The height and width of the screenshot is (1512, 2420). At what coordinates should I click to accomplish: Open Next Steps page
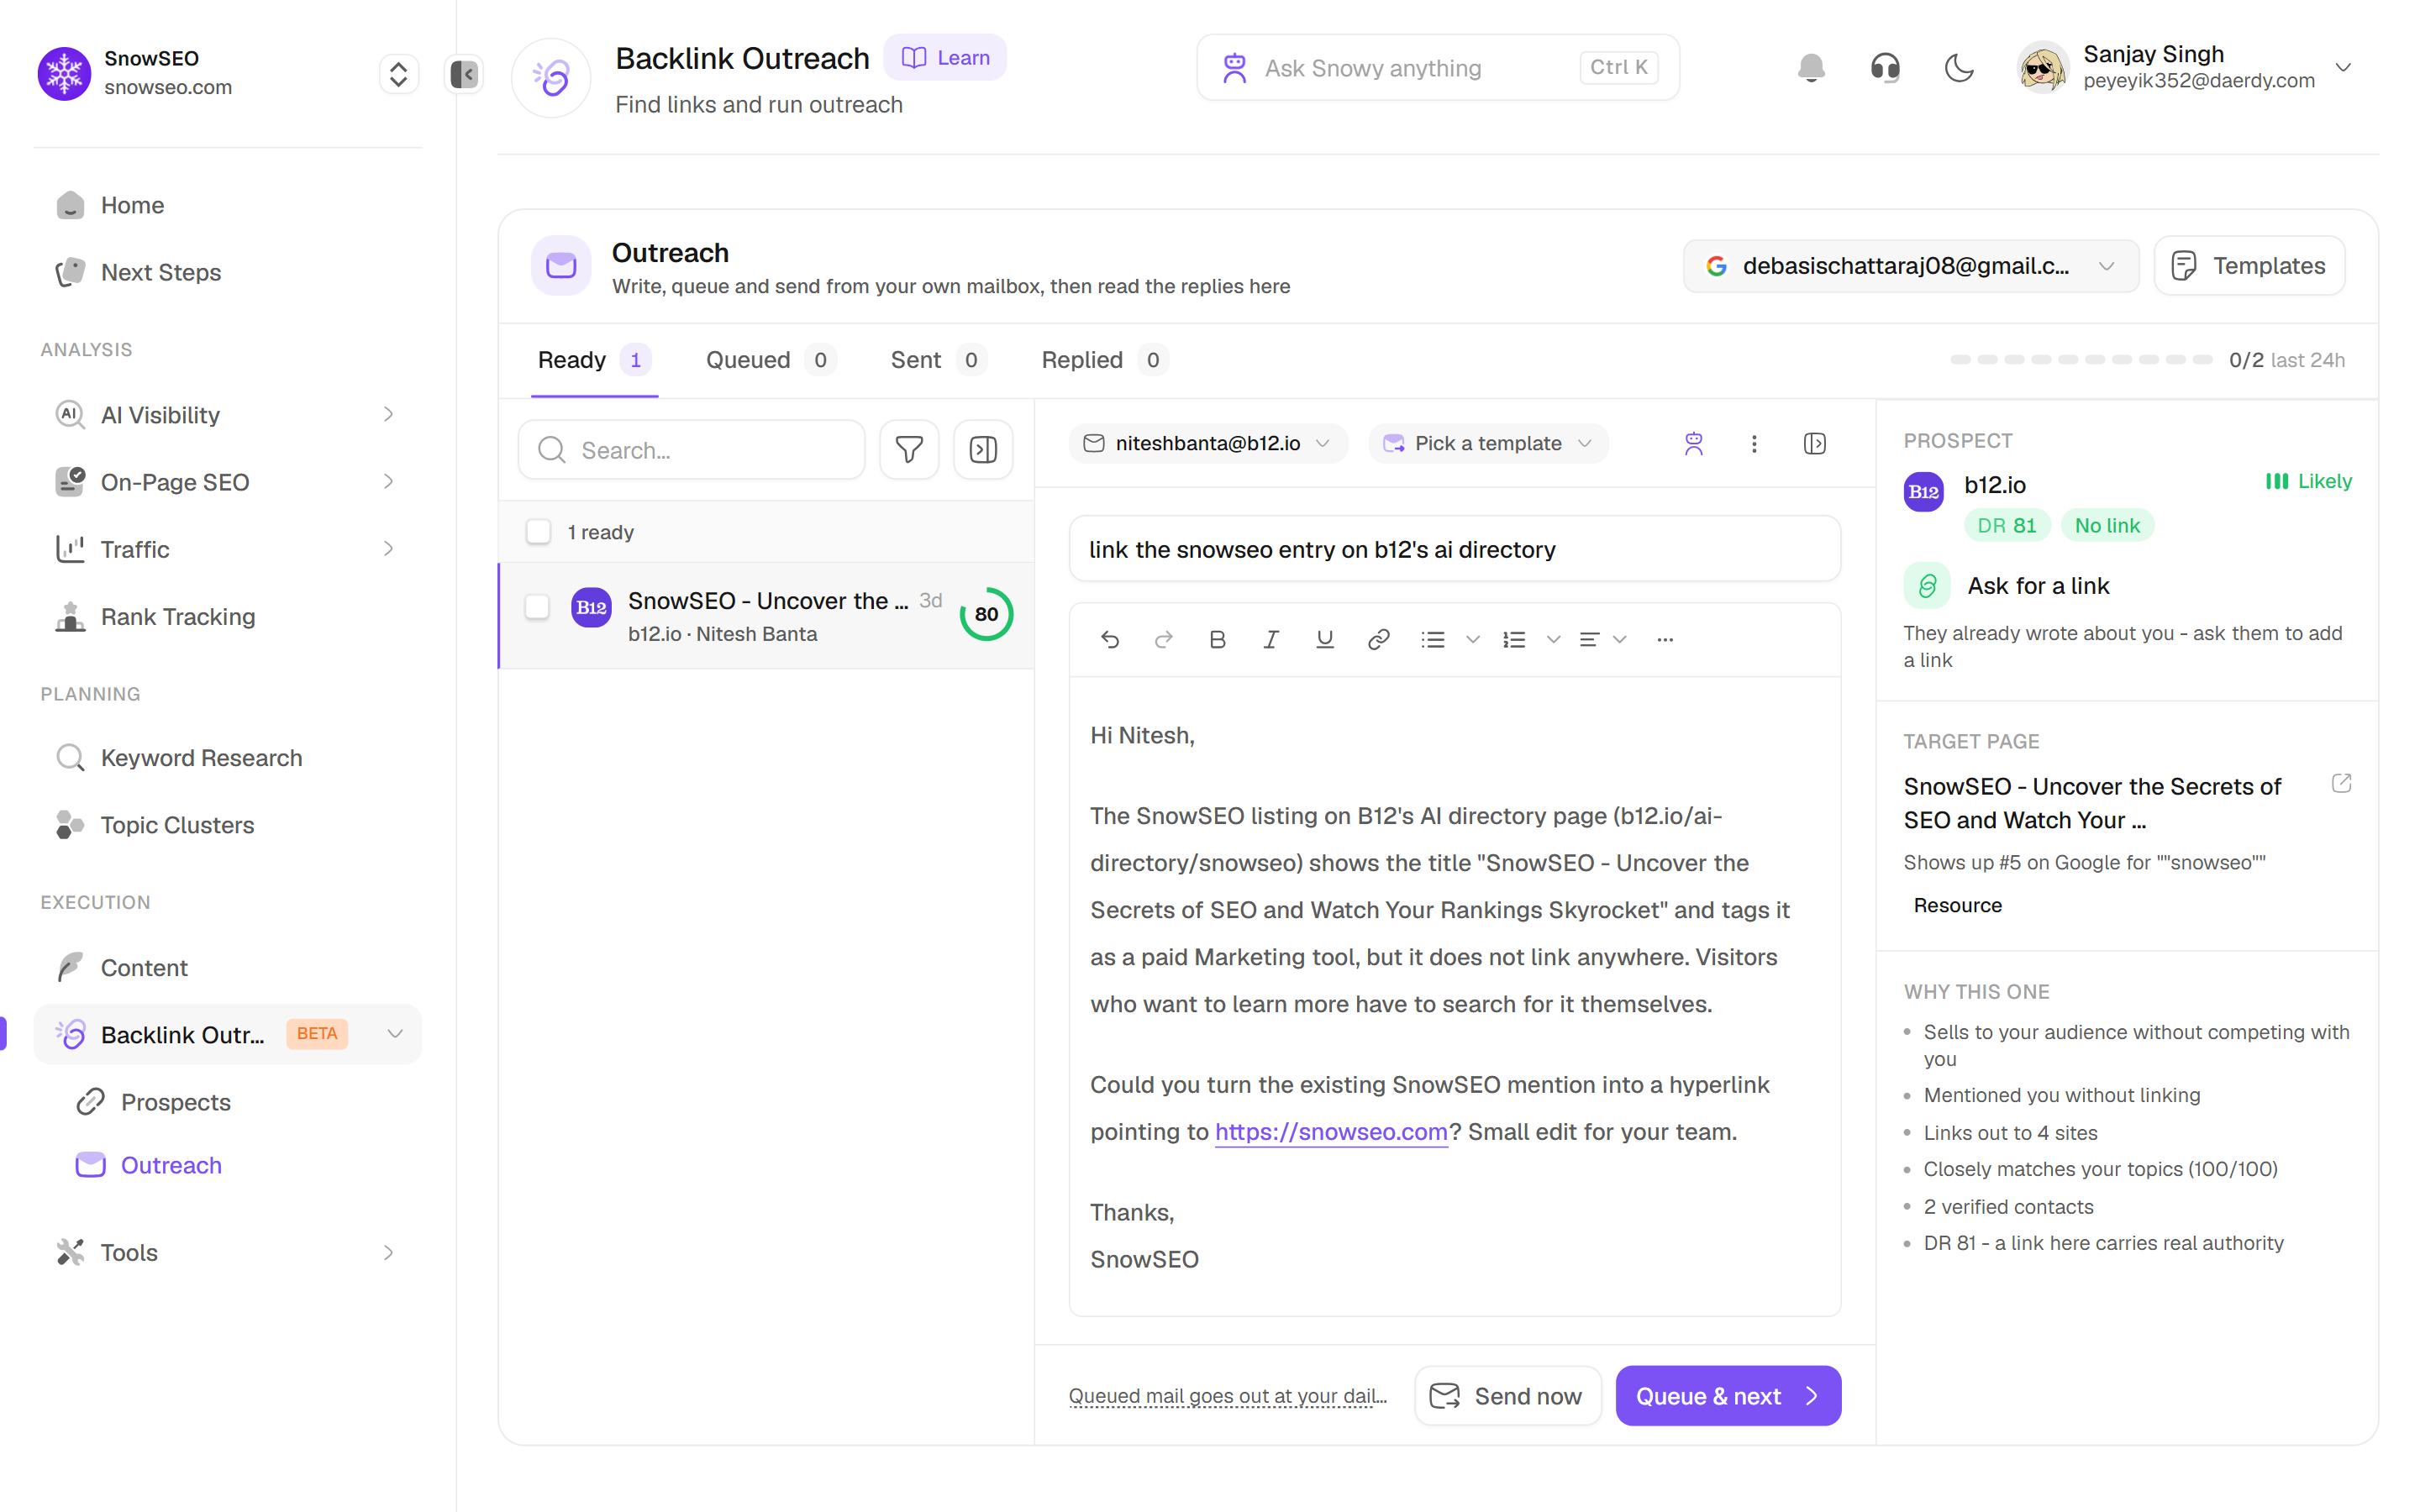(x=228, y=272)
